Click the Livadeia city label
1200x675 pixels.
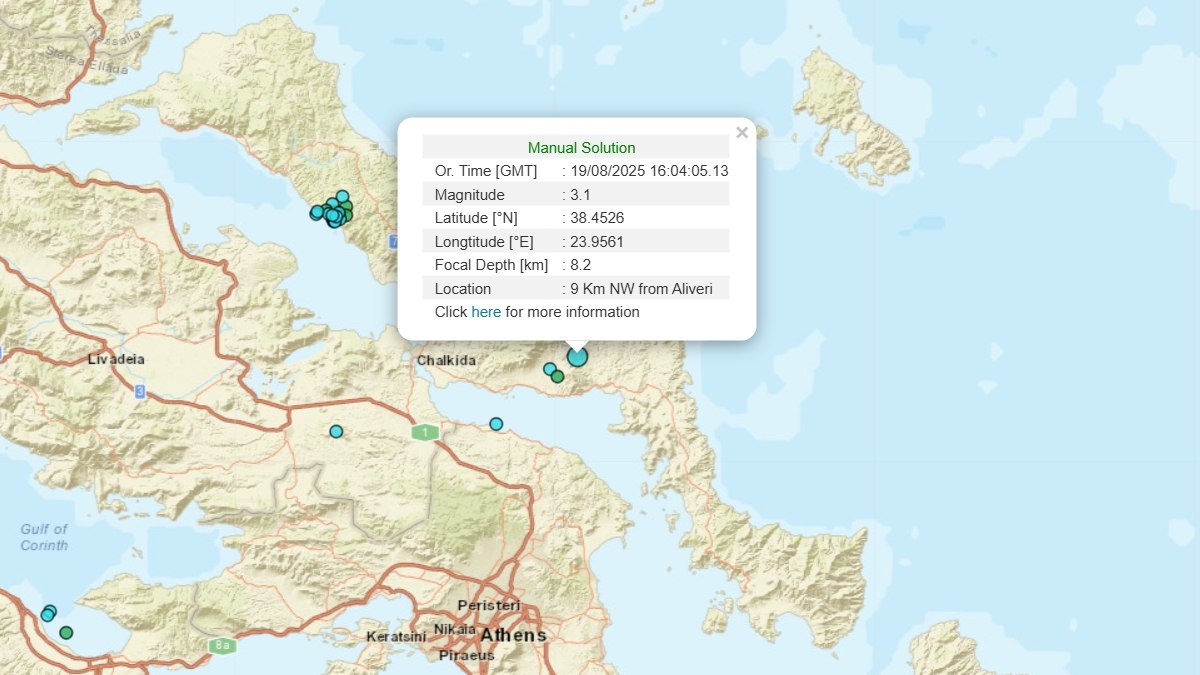[116, 359]
